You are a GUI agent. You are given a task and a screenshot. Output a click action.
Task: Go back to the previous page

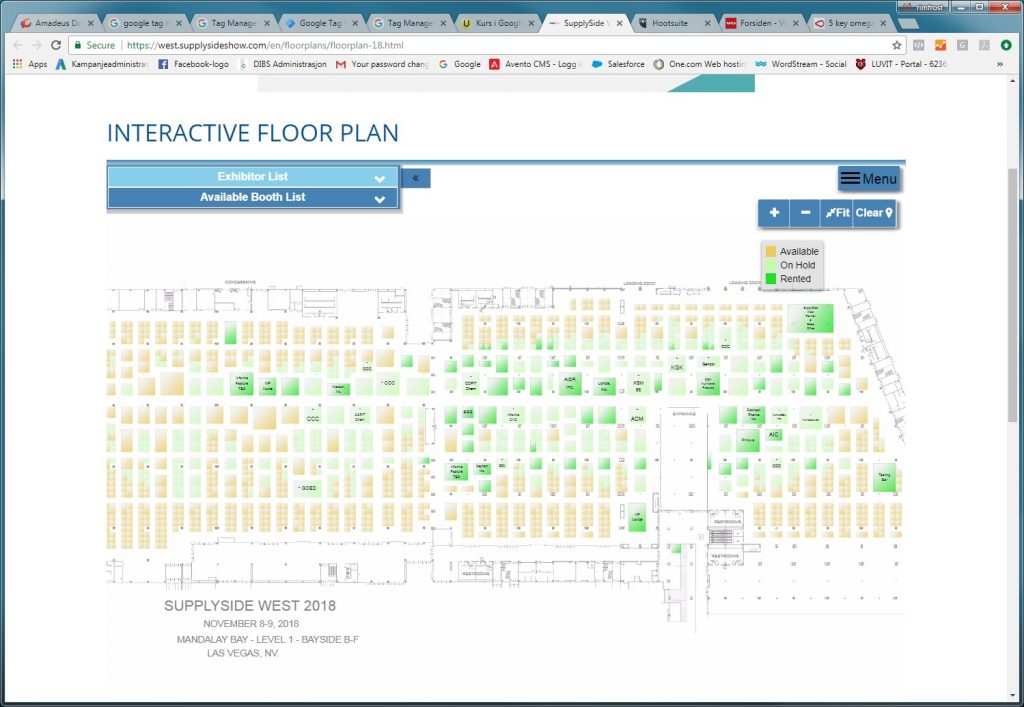pos(18,45)
